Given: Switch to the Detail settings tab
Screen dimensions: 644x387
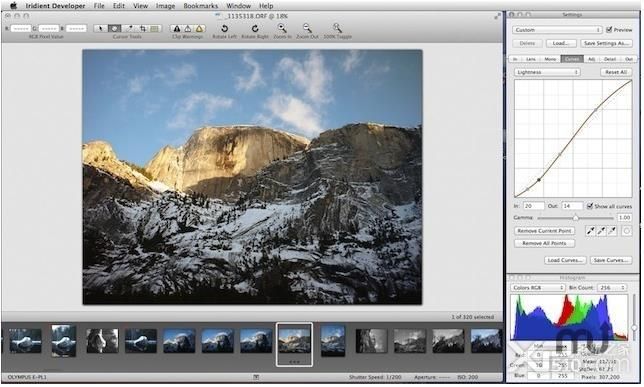Looking at the screenshot, I should 610,59.
